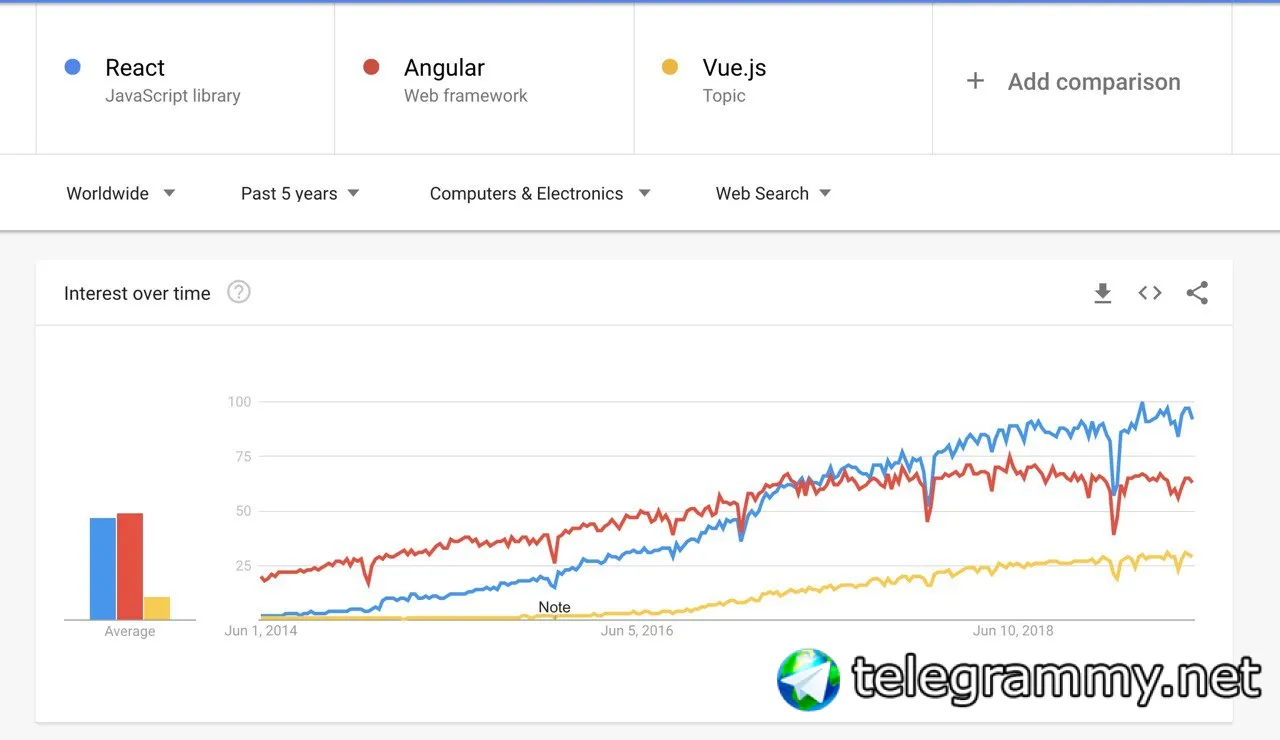Select the Angular search term
Viewport: 1280px width, 740px height.
tap(444, 68)
